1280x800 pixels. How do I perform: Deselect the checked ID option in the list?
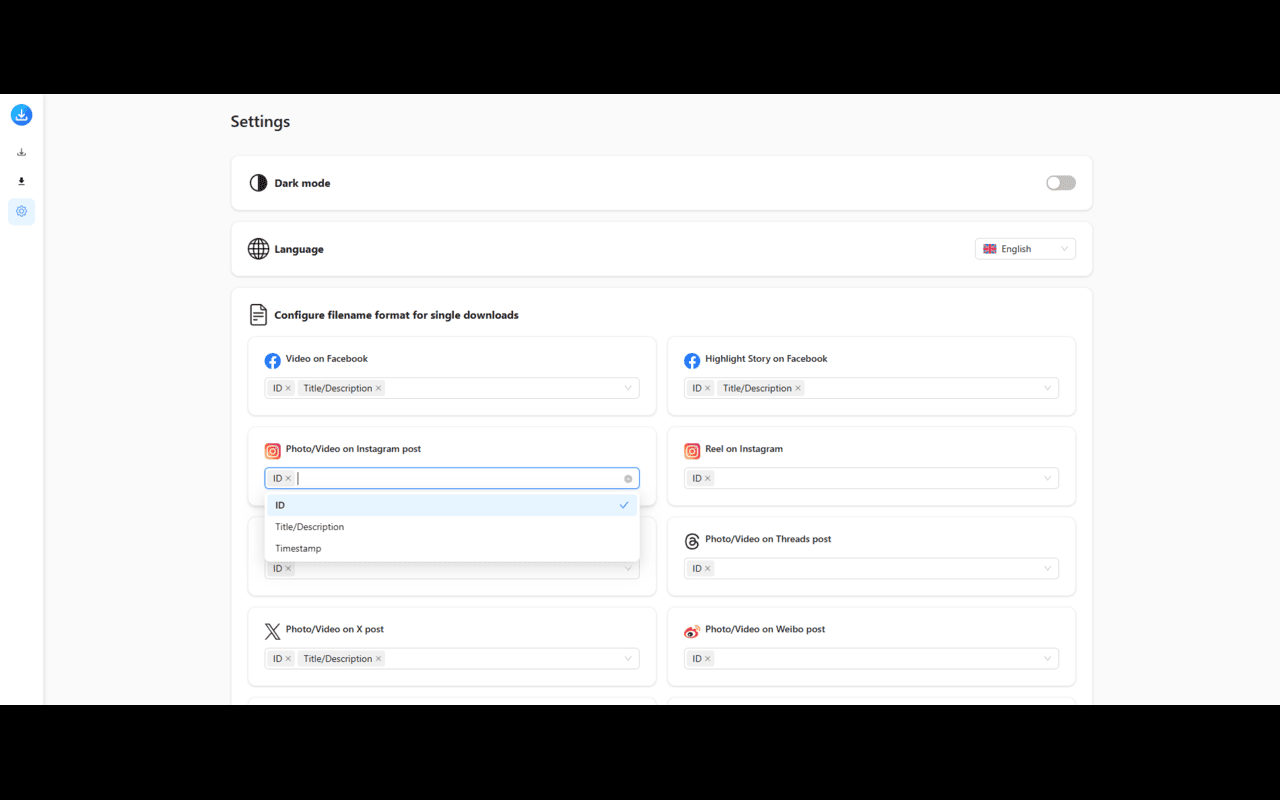[450, 505]
